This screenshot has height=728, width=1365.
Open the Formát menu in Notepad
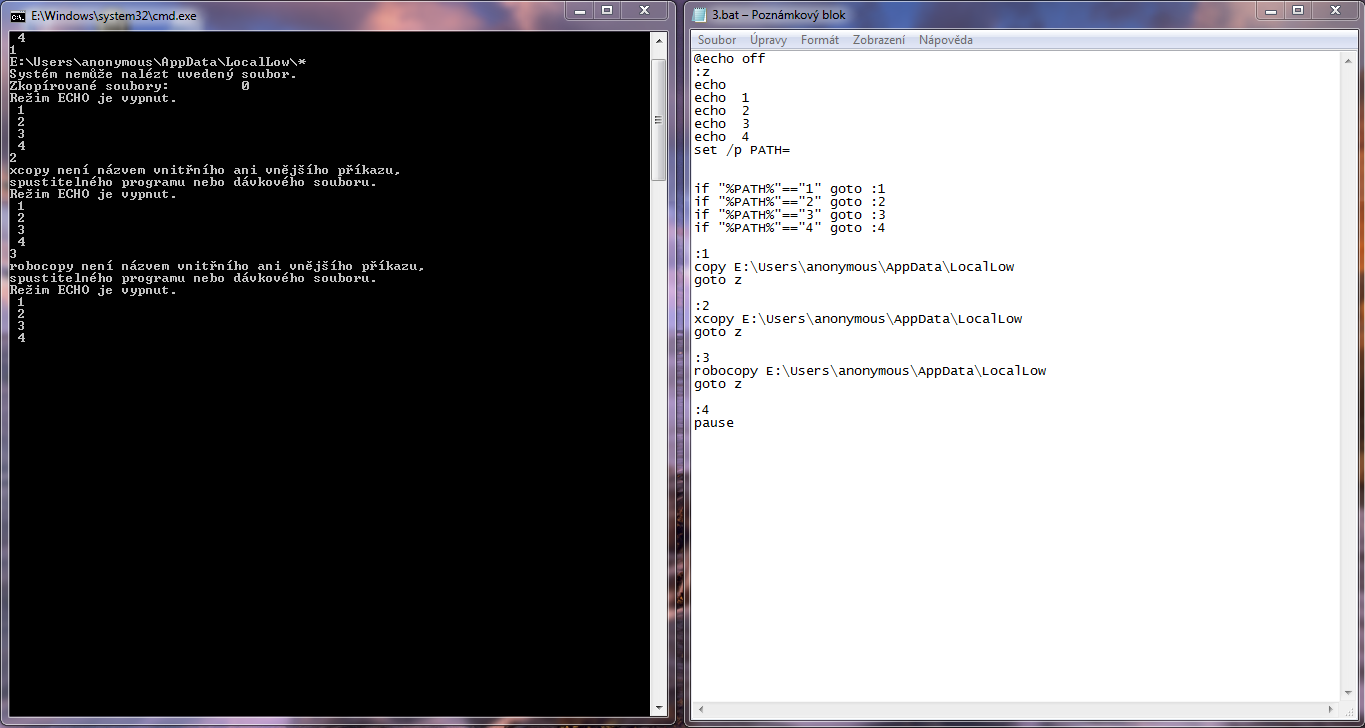820,40
